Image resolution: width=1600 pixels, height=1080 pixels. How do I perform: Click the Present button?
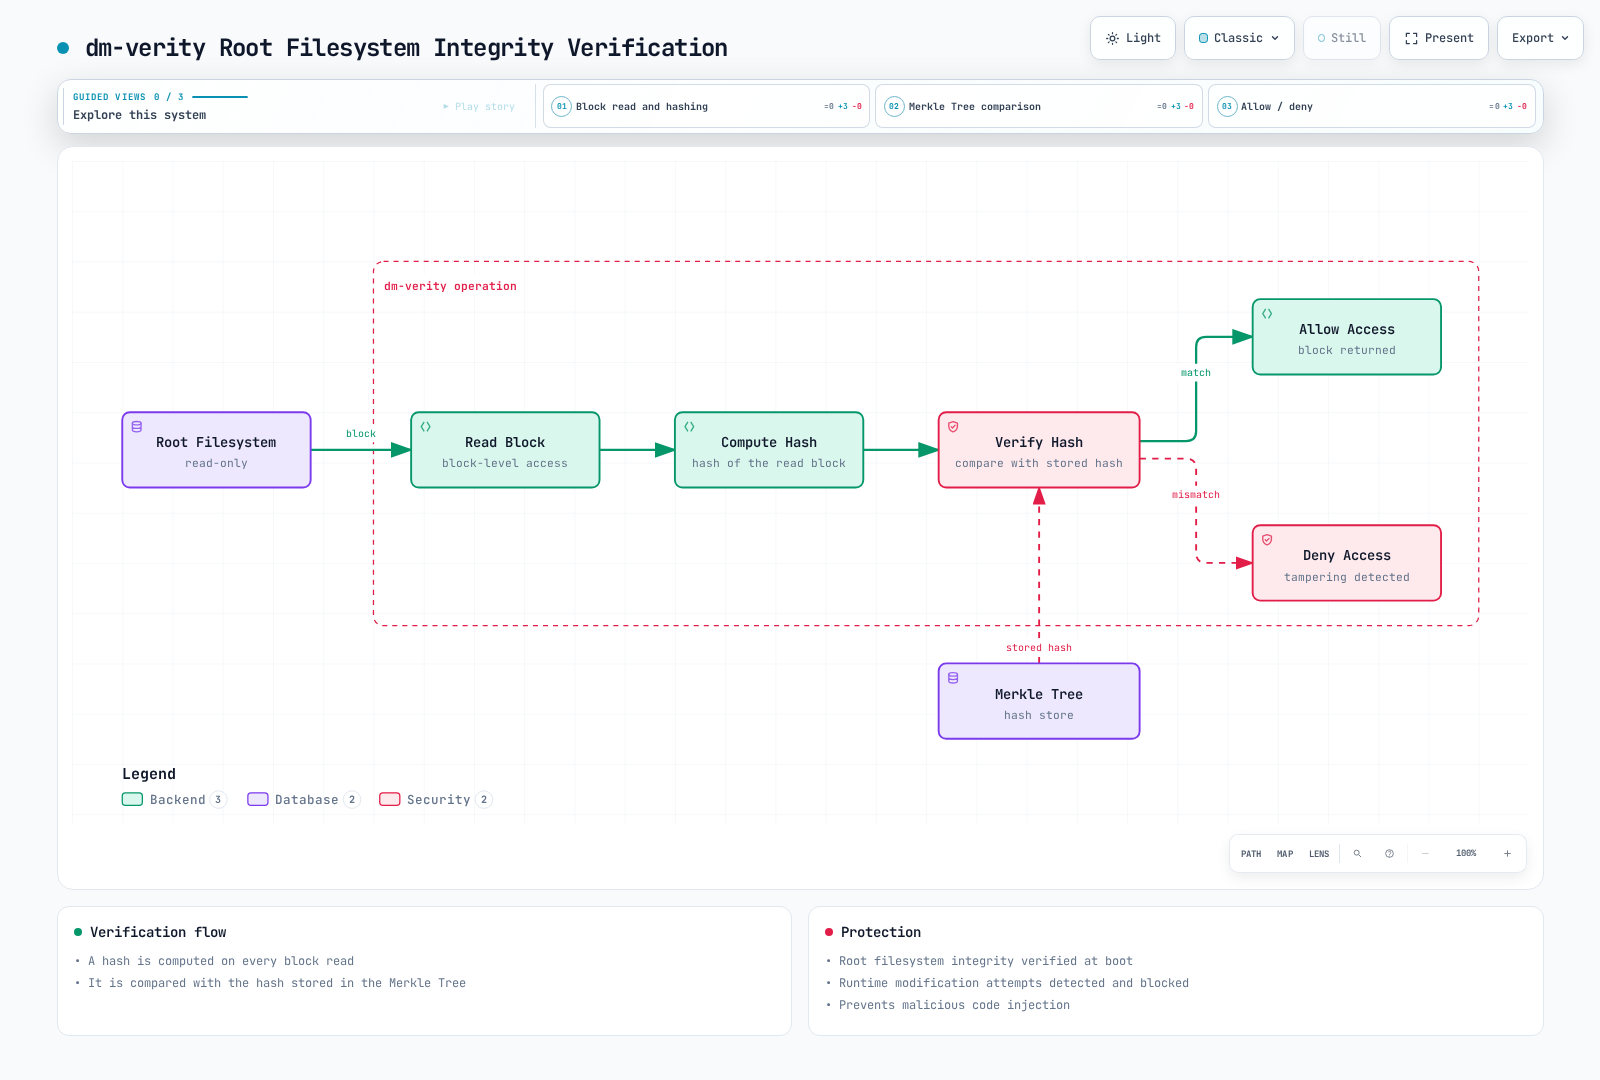click(1439, 38)
